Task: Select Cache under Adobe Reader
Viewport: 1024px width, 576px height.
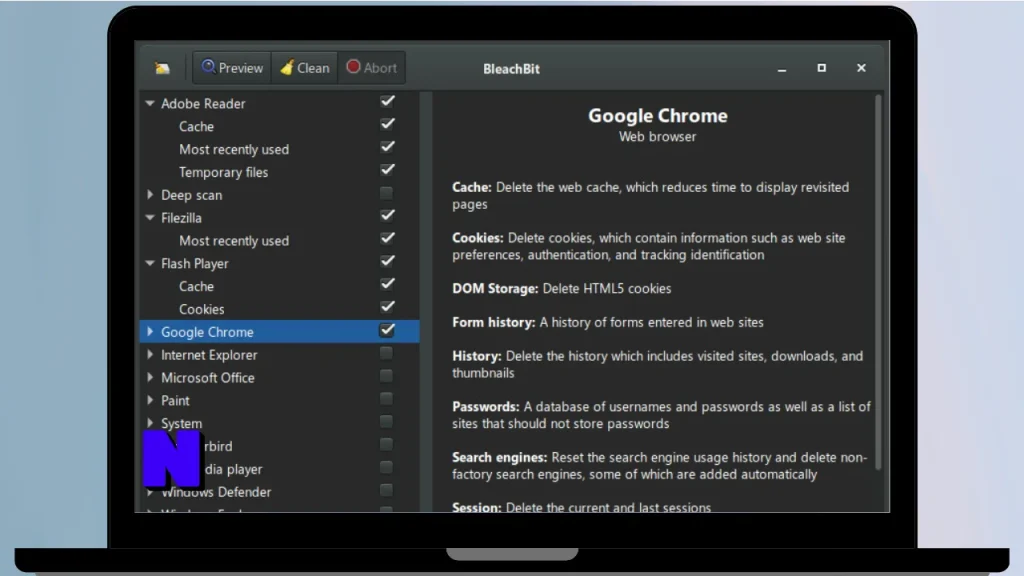Action: [280, 126]
